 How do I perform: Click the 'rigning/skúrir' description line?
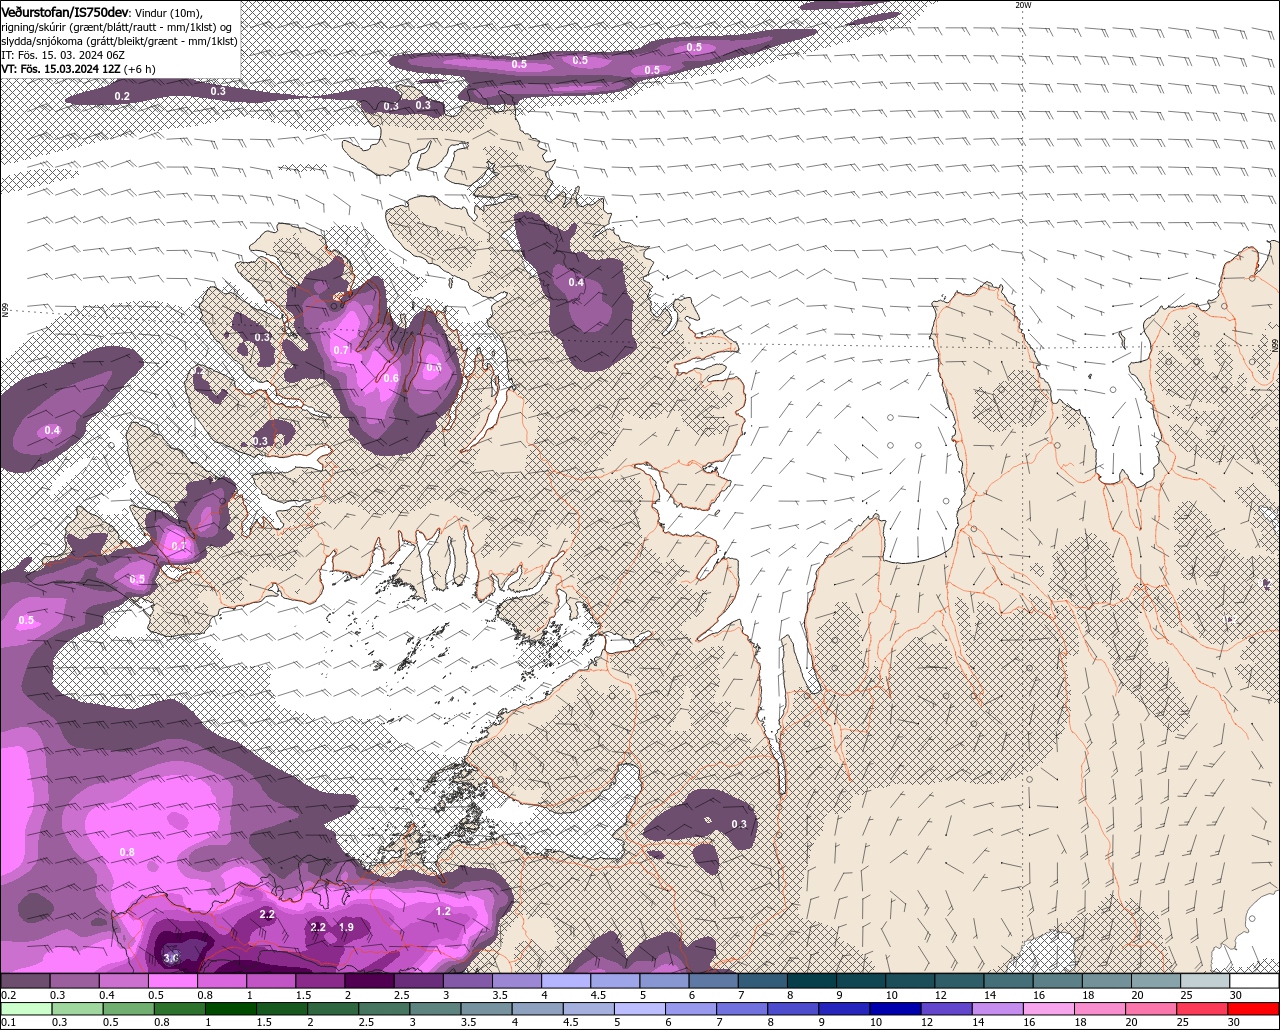click(x=118, y=26)
